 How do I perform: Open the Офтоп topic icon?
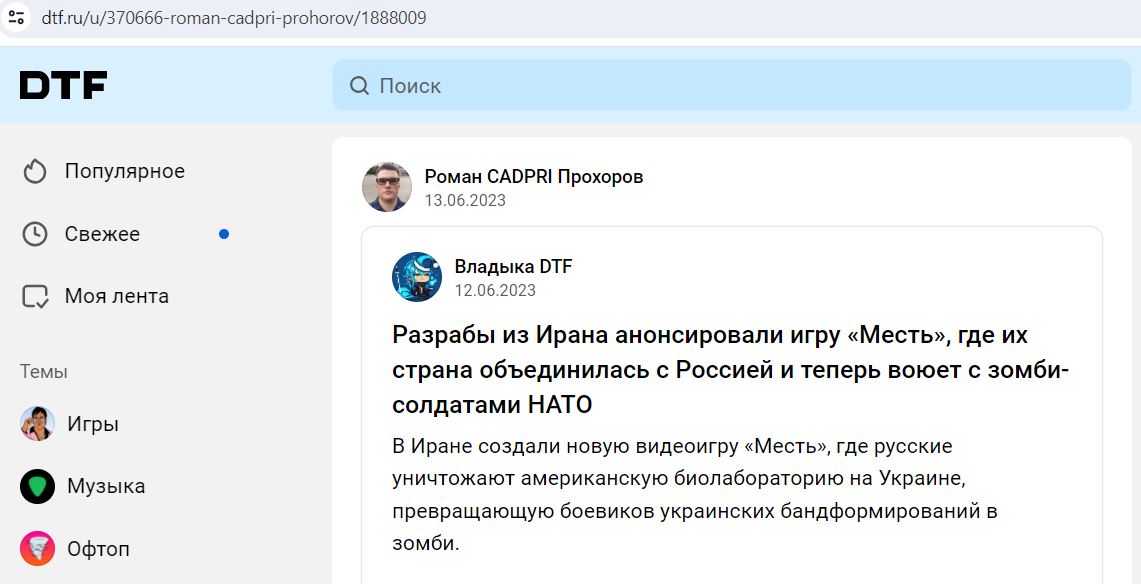[x=35, y=548]
